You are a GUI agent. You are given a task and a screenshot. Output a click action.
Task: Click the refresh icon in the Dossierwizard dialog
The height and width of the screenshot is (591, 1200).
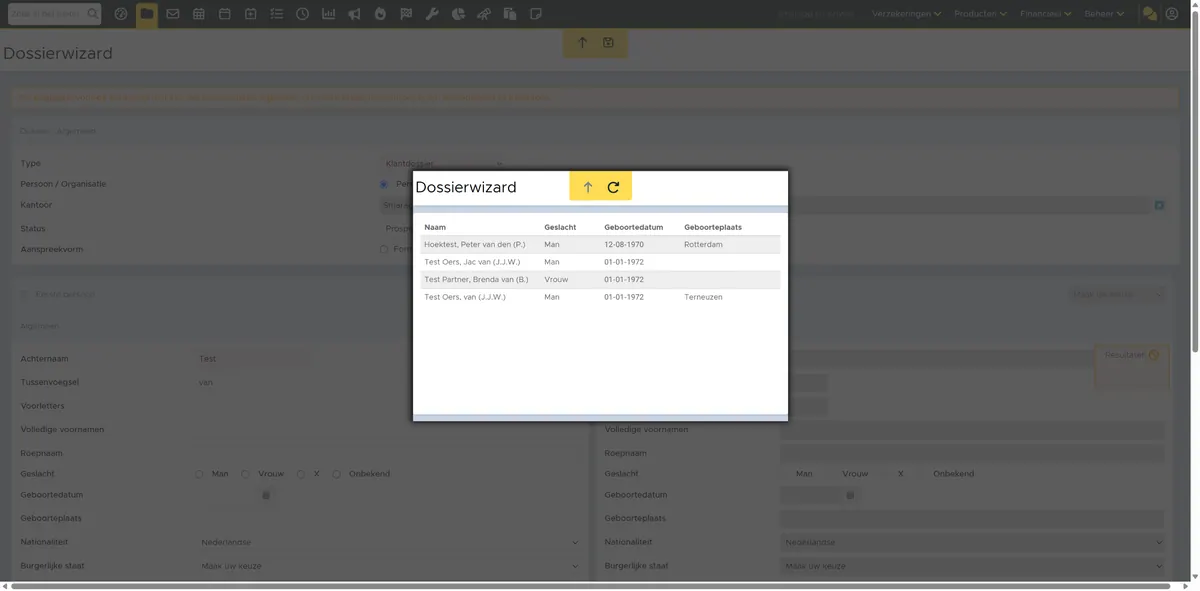[614, 187]
